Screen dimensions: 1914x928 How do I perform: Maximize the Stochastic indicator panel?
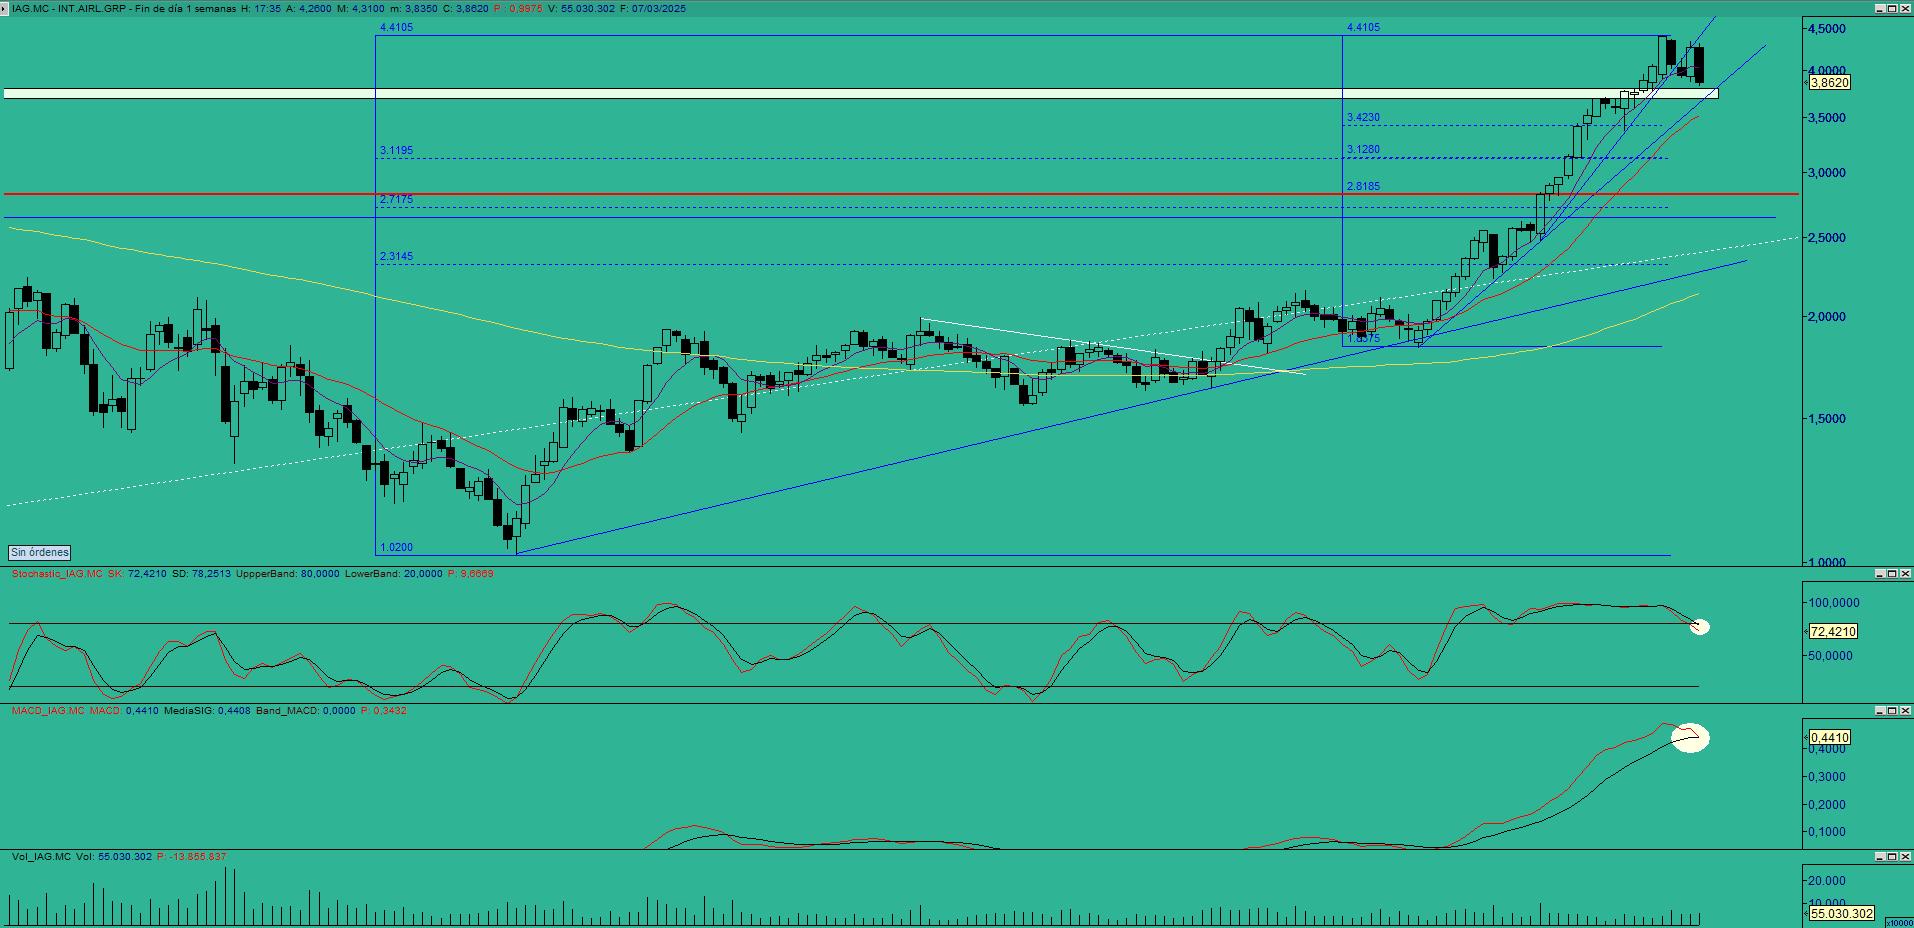[1892, 574]
